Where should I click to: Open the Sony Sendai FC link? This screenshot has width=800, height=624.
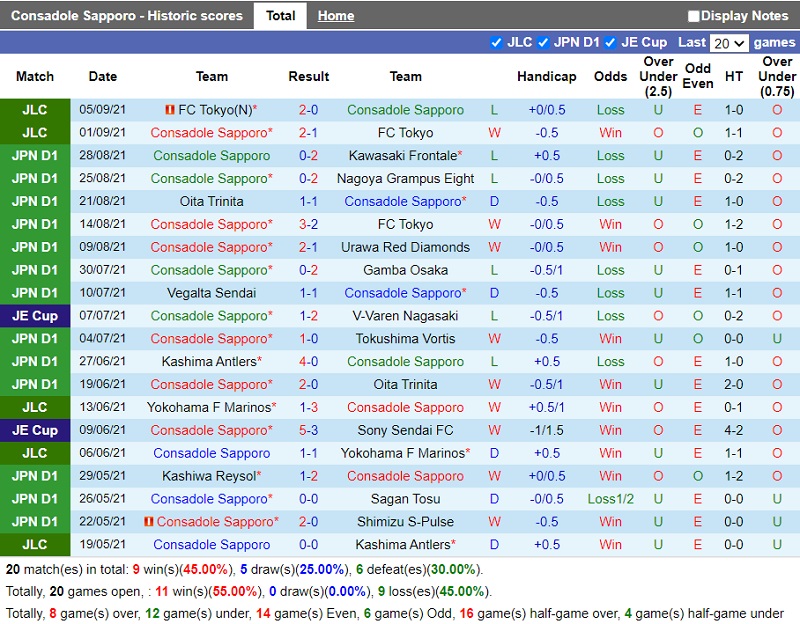coord(405,430)
